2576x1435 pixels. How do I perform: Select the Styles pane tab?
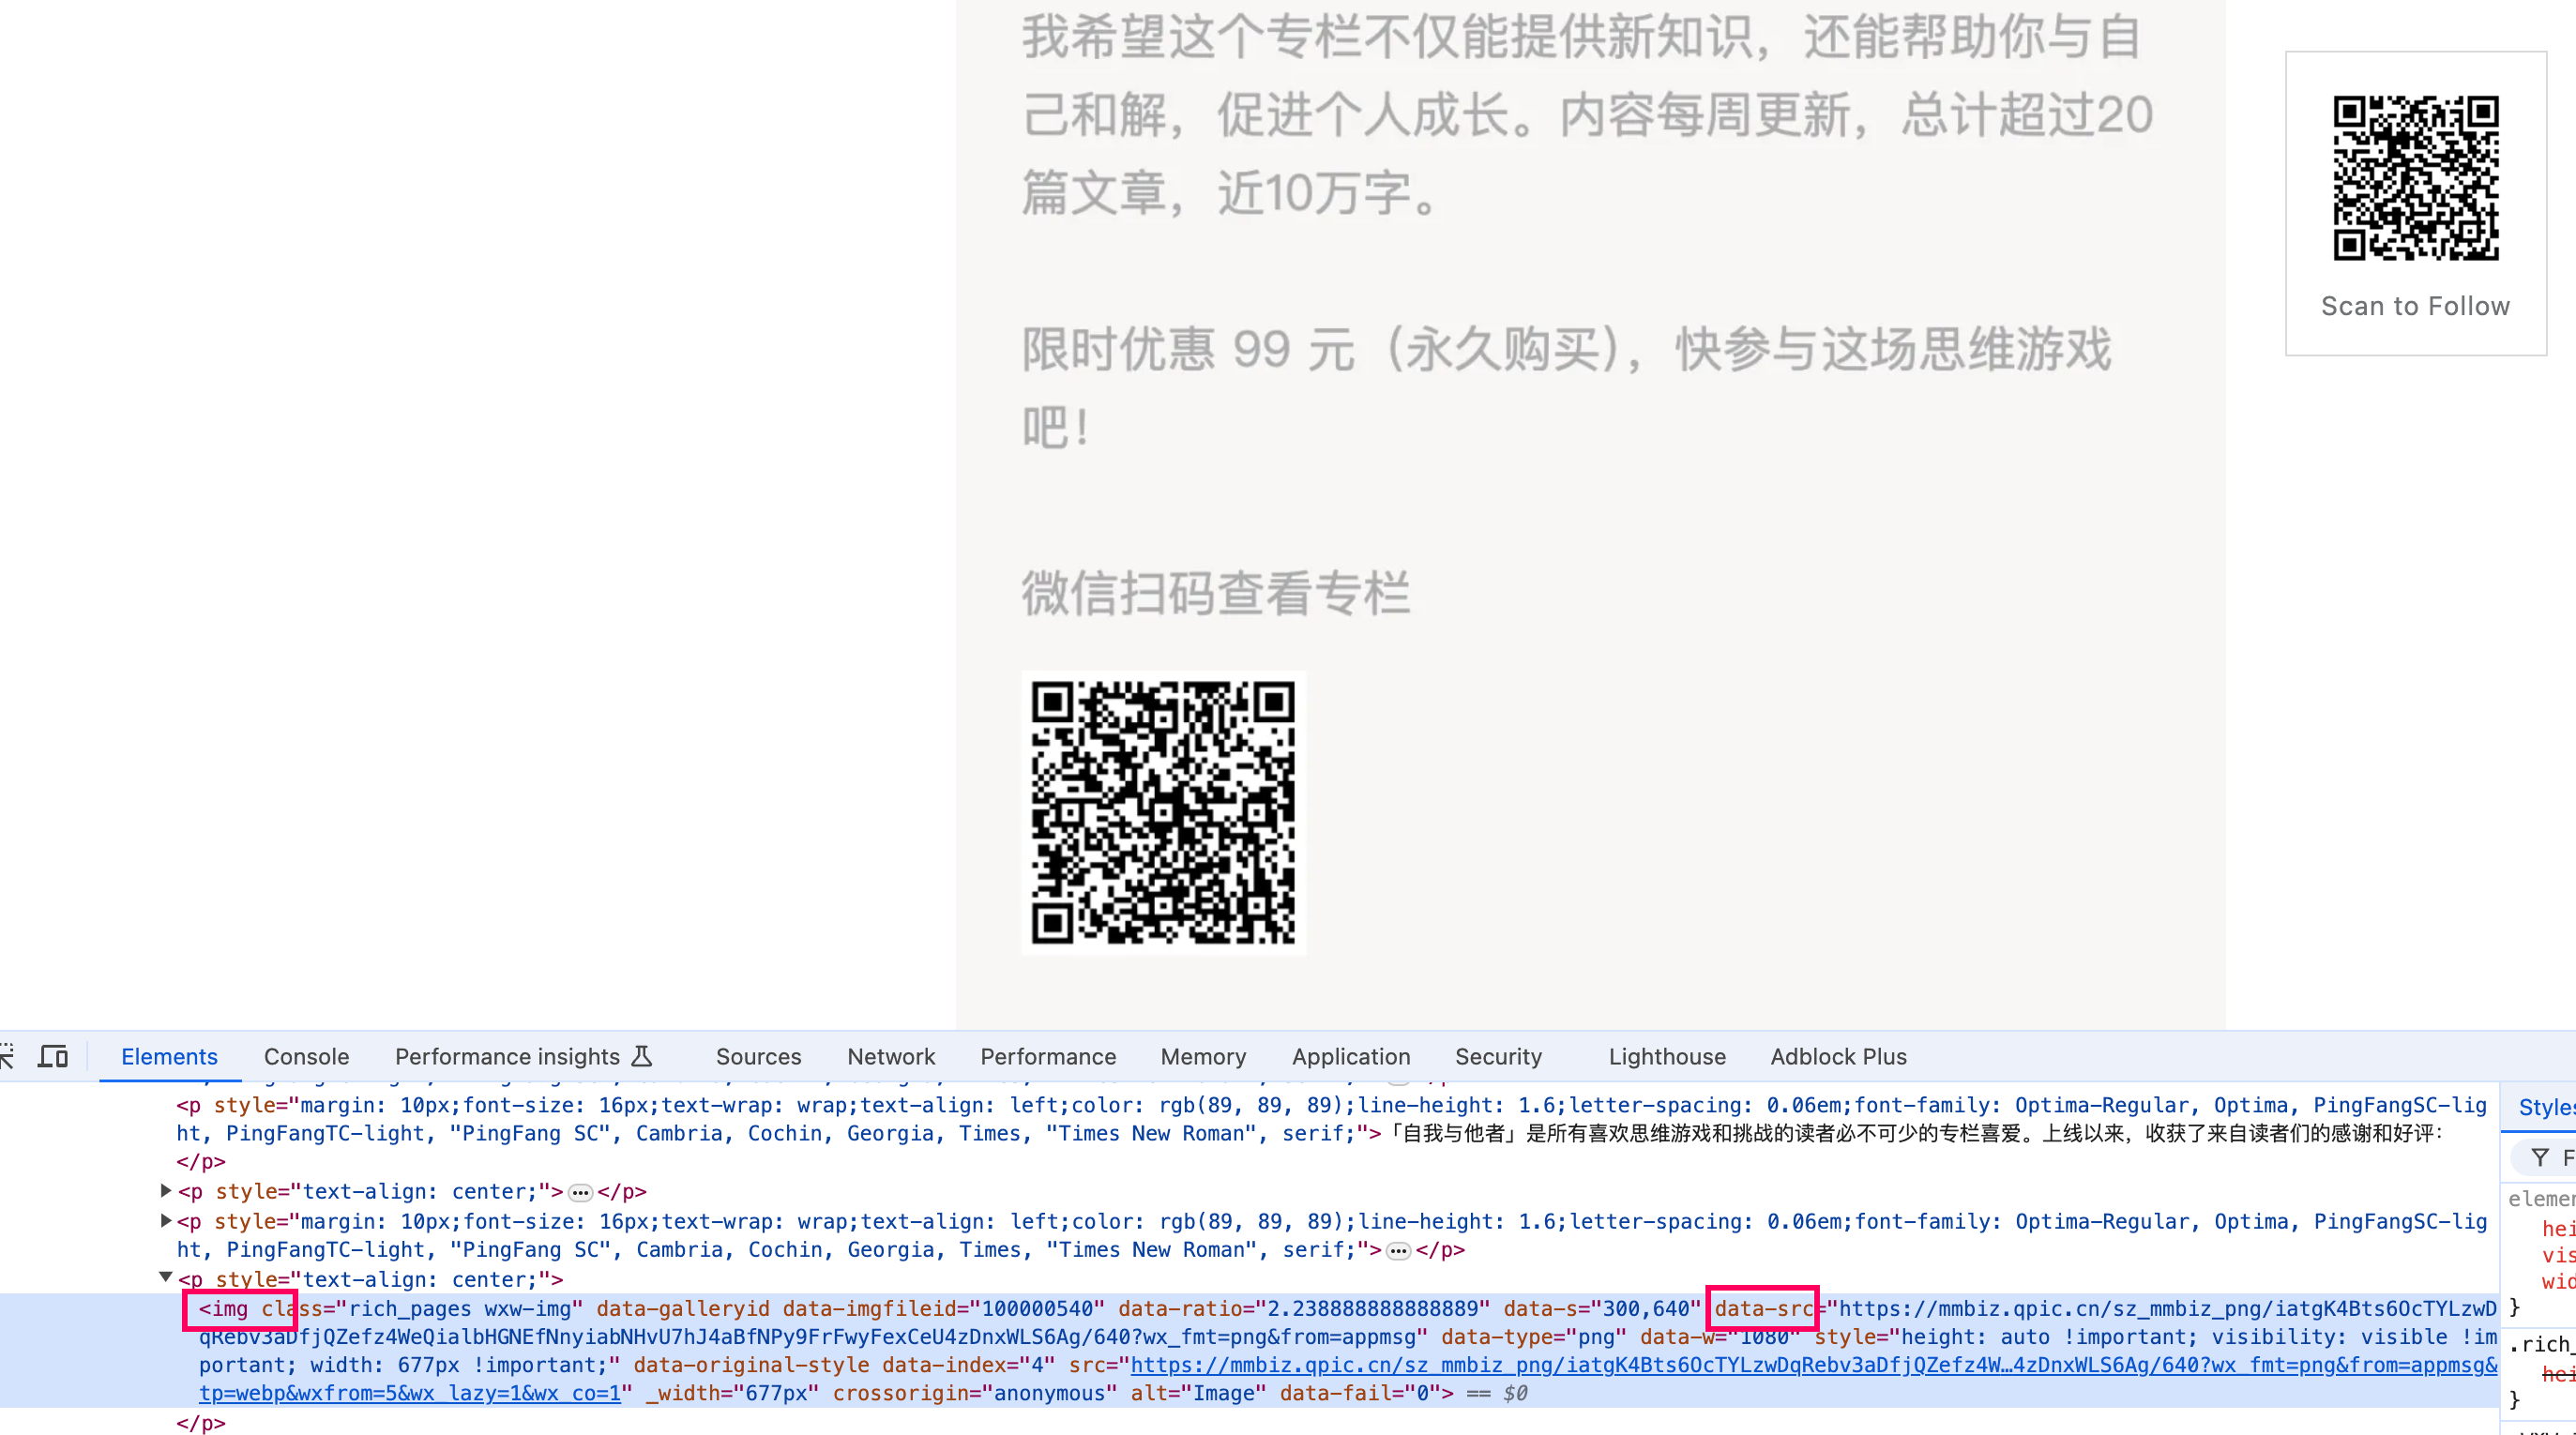tap(2546, 1107)
